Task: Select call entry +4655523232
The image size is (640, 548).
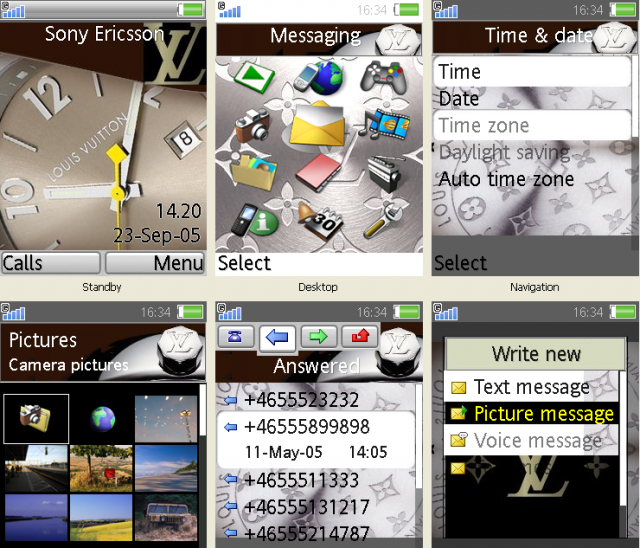Action: click(x=315, y=399)
